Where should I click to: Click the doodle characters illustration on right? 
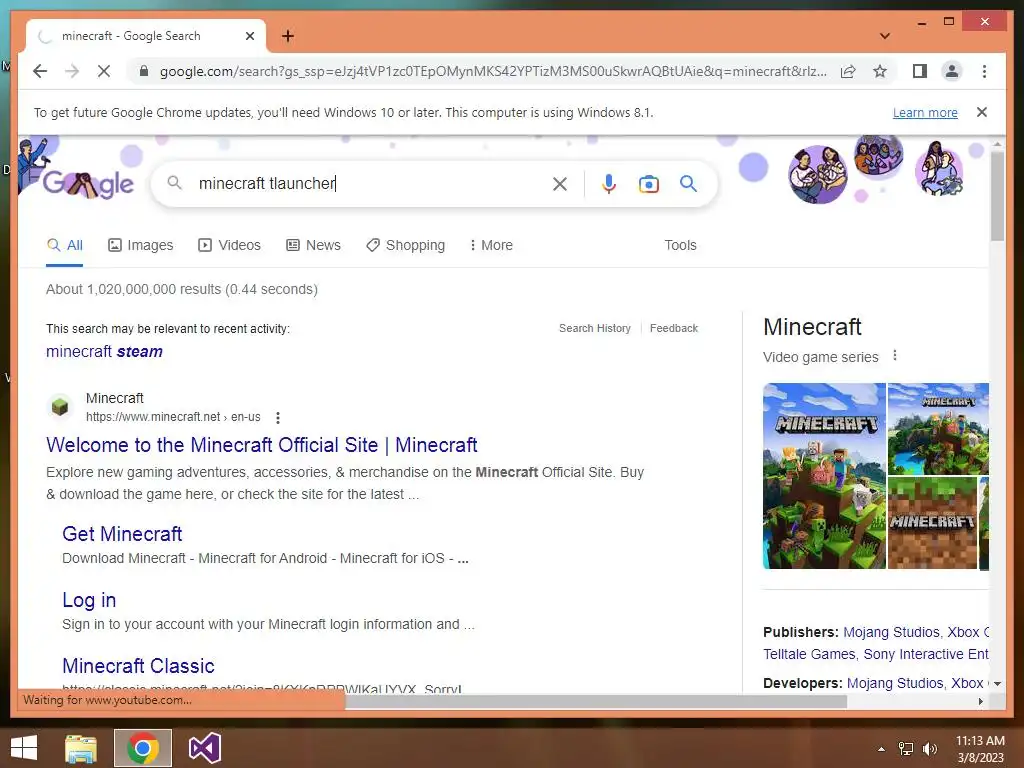pyautogui.click(x=874, y=168)
